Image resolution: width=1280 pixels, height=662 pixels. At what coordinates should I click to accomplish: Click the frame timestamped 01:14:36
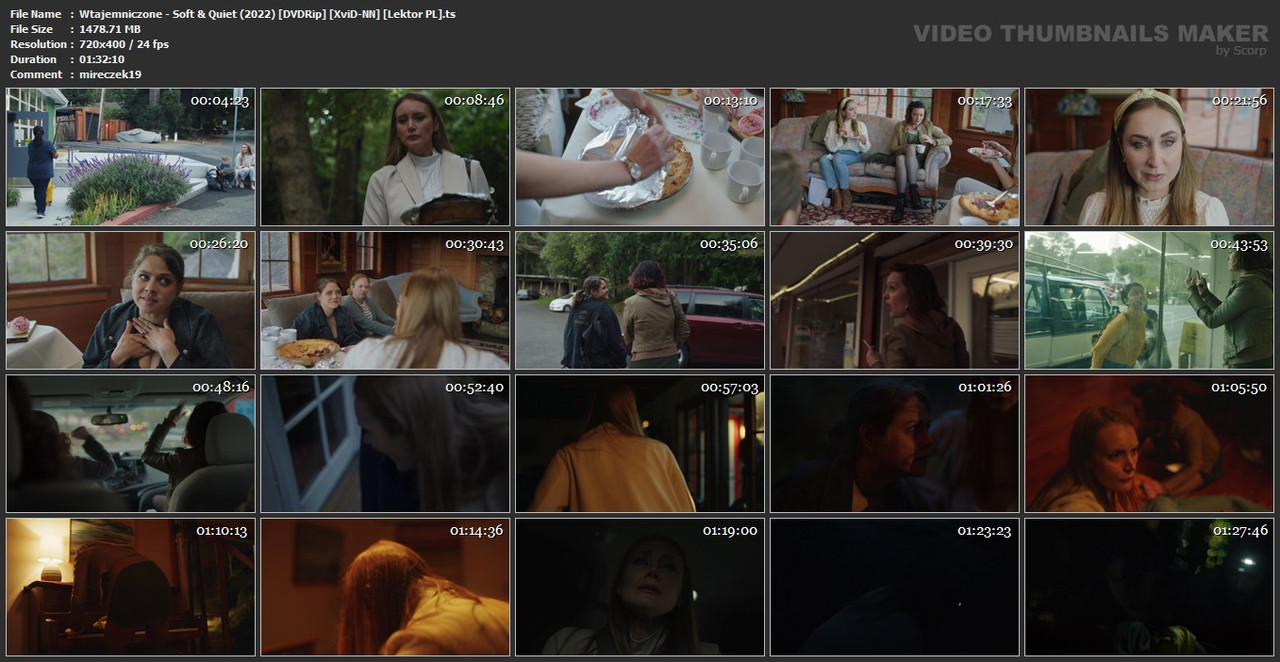[385, 587]
